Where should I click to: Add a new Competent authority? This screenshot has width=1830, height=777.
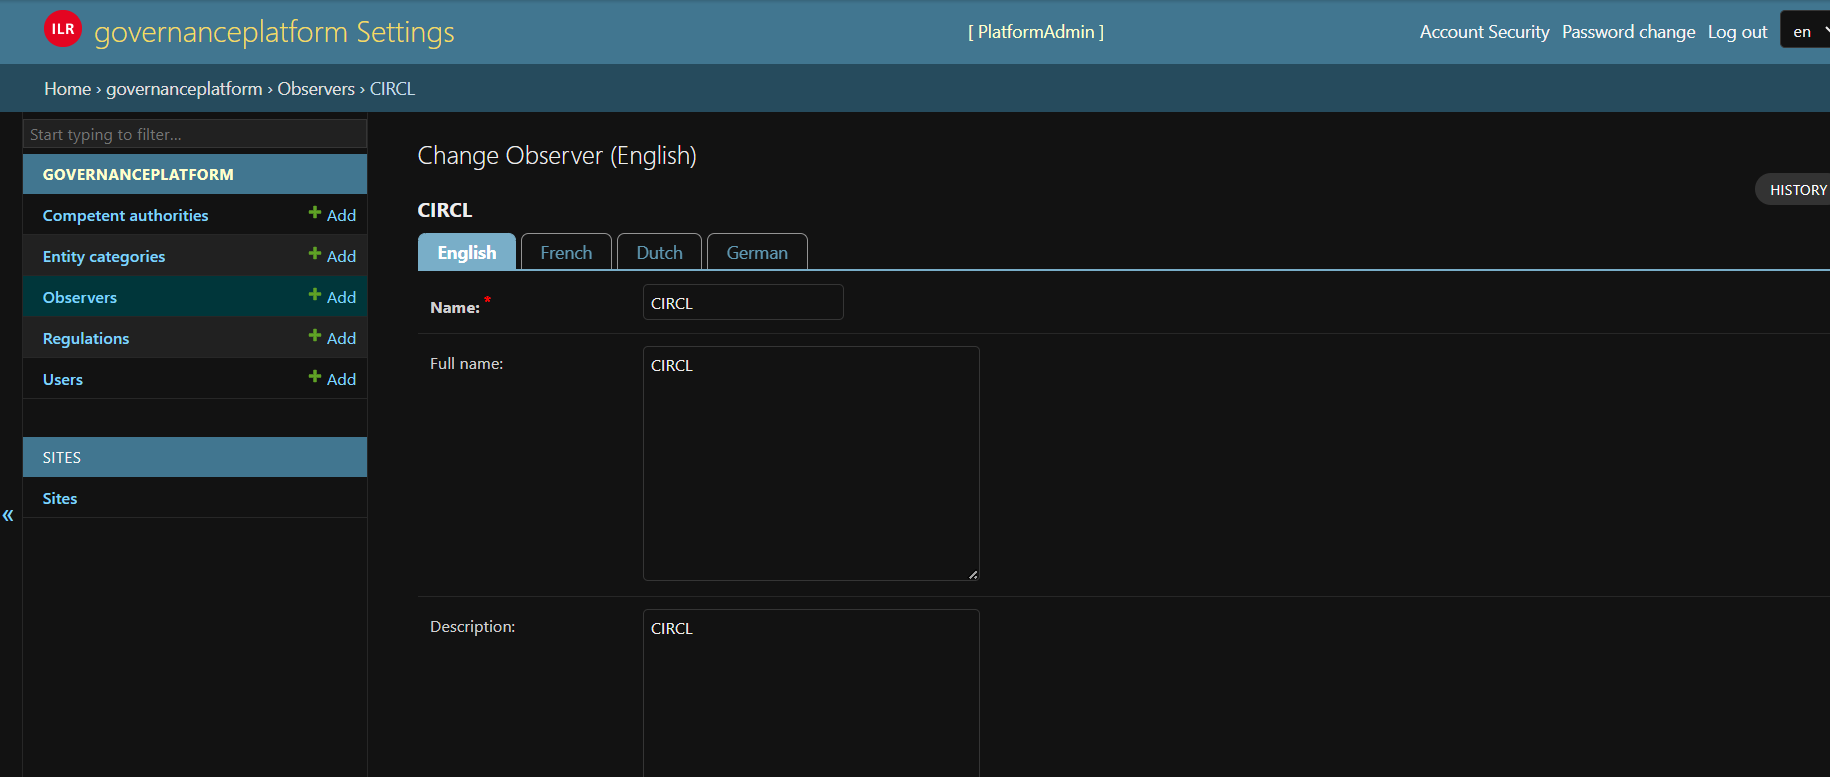coord(332,215)
